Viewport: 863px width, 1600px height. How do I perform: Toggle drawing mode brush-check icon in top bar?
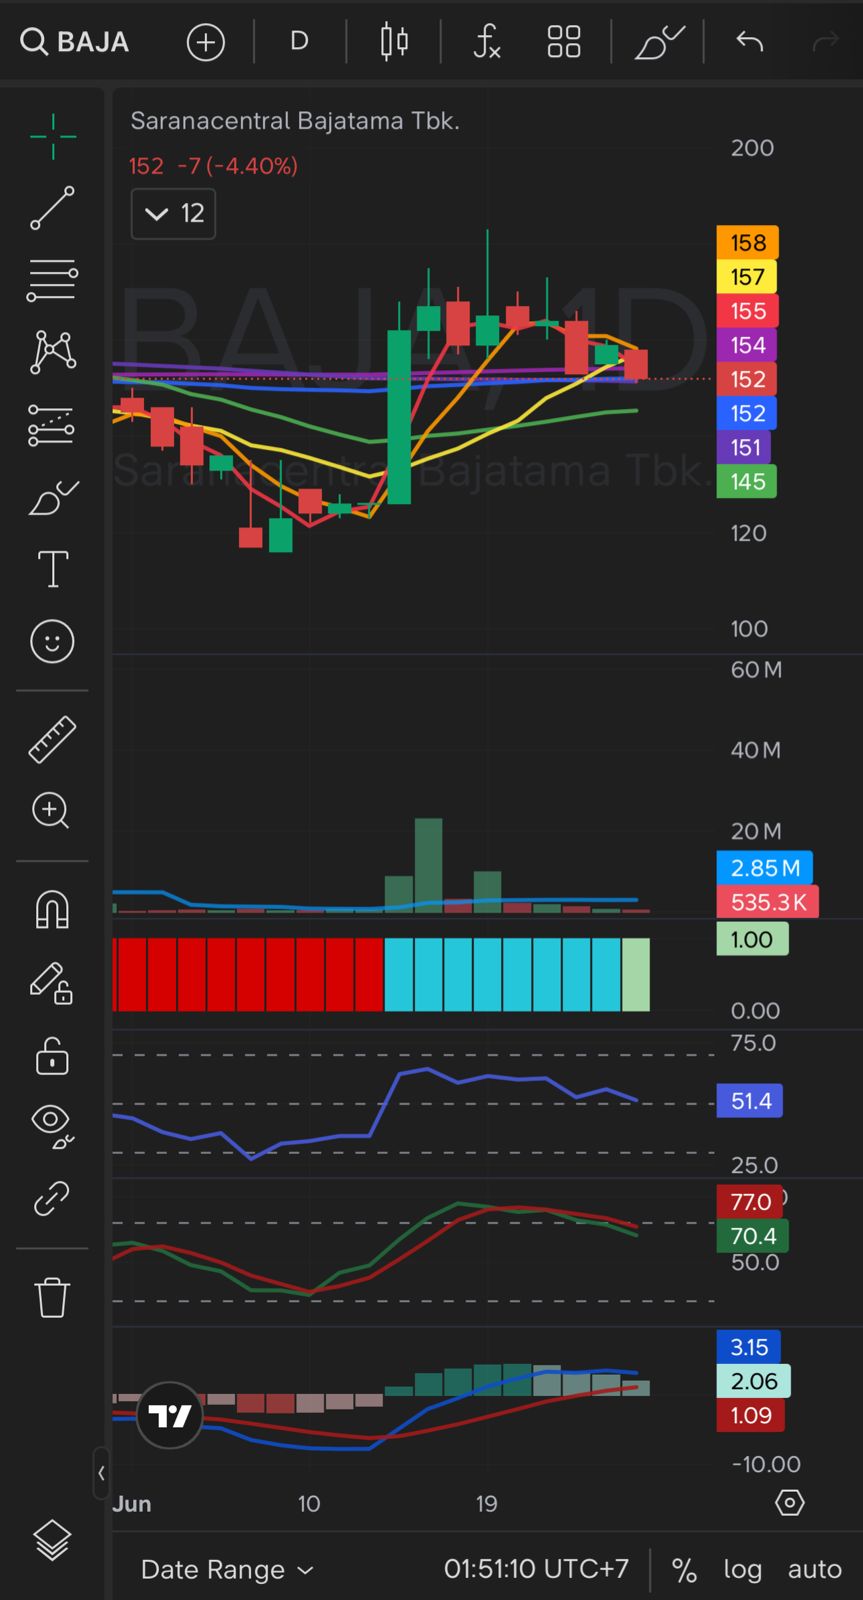(x=659, y=42)
